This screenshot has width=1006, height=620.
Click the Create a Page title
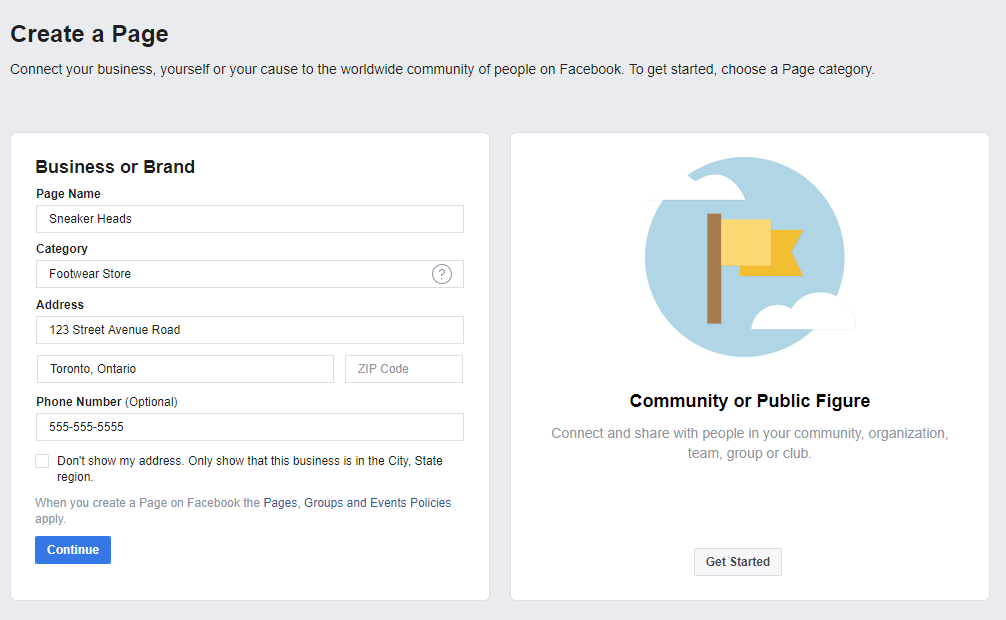click(89, 33)
